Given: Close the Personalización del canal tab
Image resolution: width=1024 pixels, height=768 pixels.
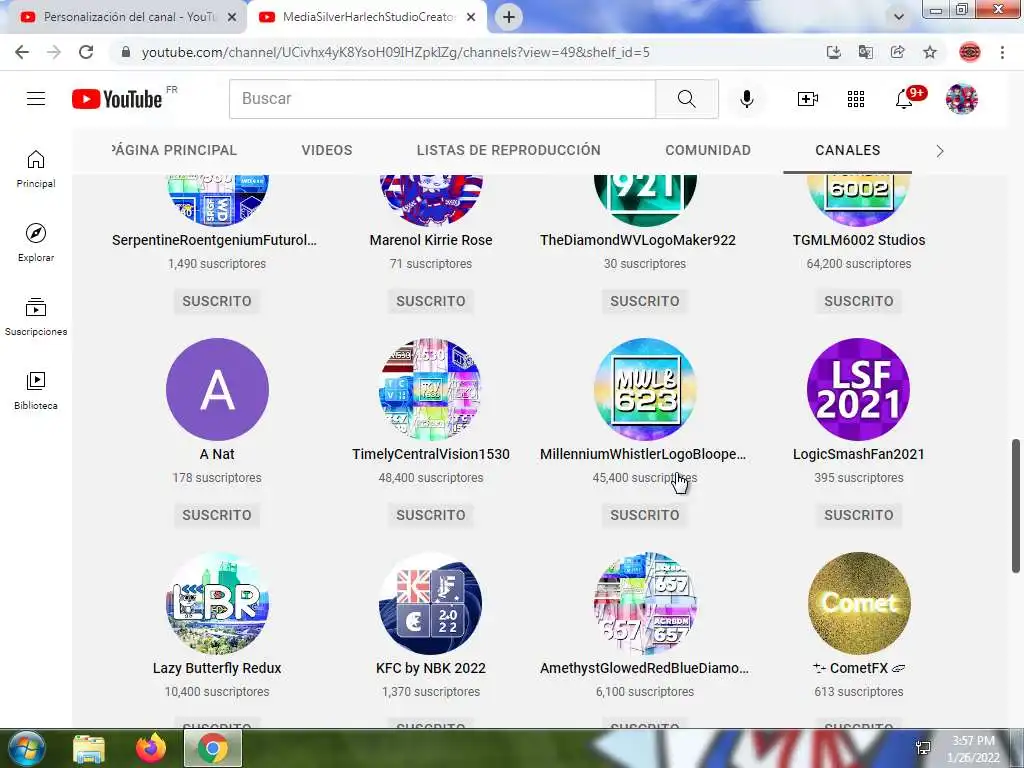Looking at the screenshot, I should click(x=232, y=17).
